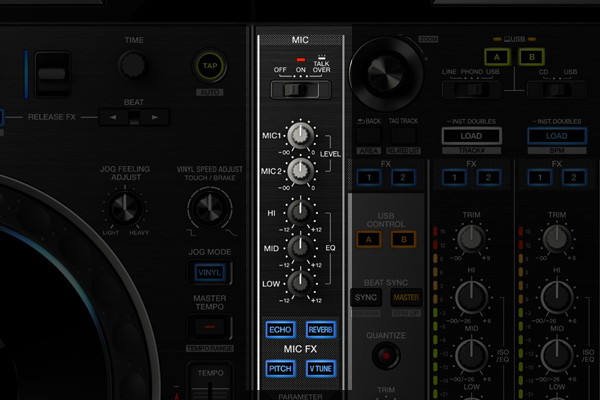The height and width of the screenshot is (400, 600).
Task: Click the TAG TRACK button
Action: click(403, 136)
